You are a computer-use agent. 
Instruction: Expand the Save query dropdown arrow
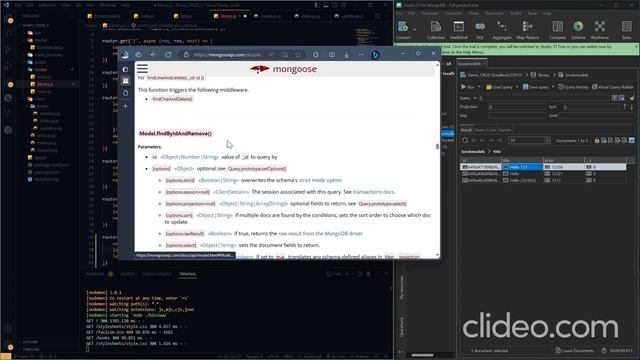[x=553, y=87]
